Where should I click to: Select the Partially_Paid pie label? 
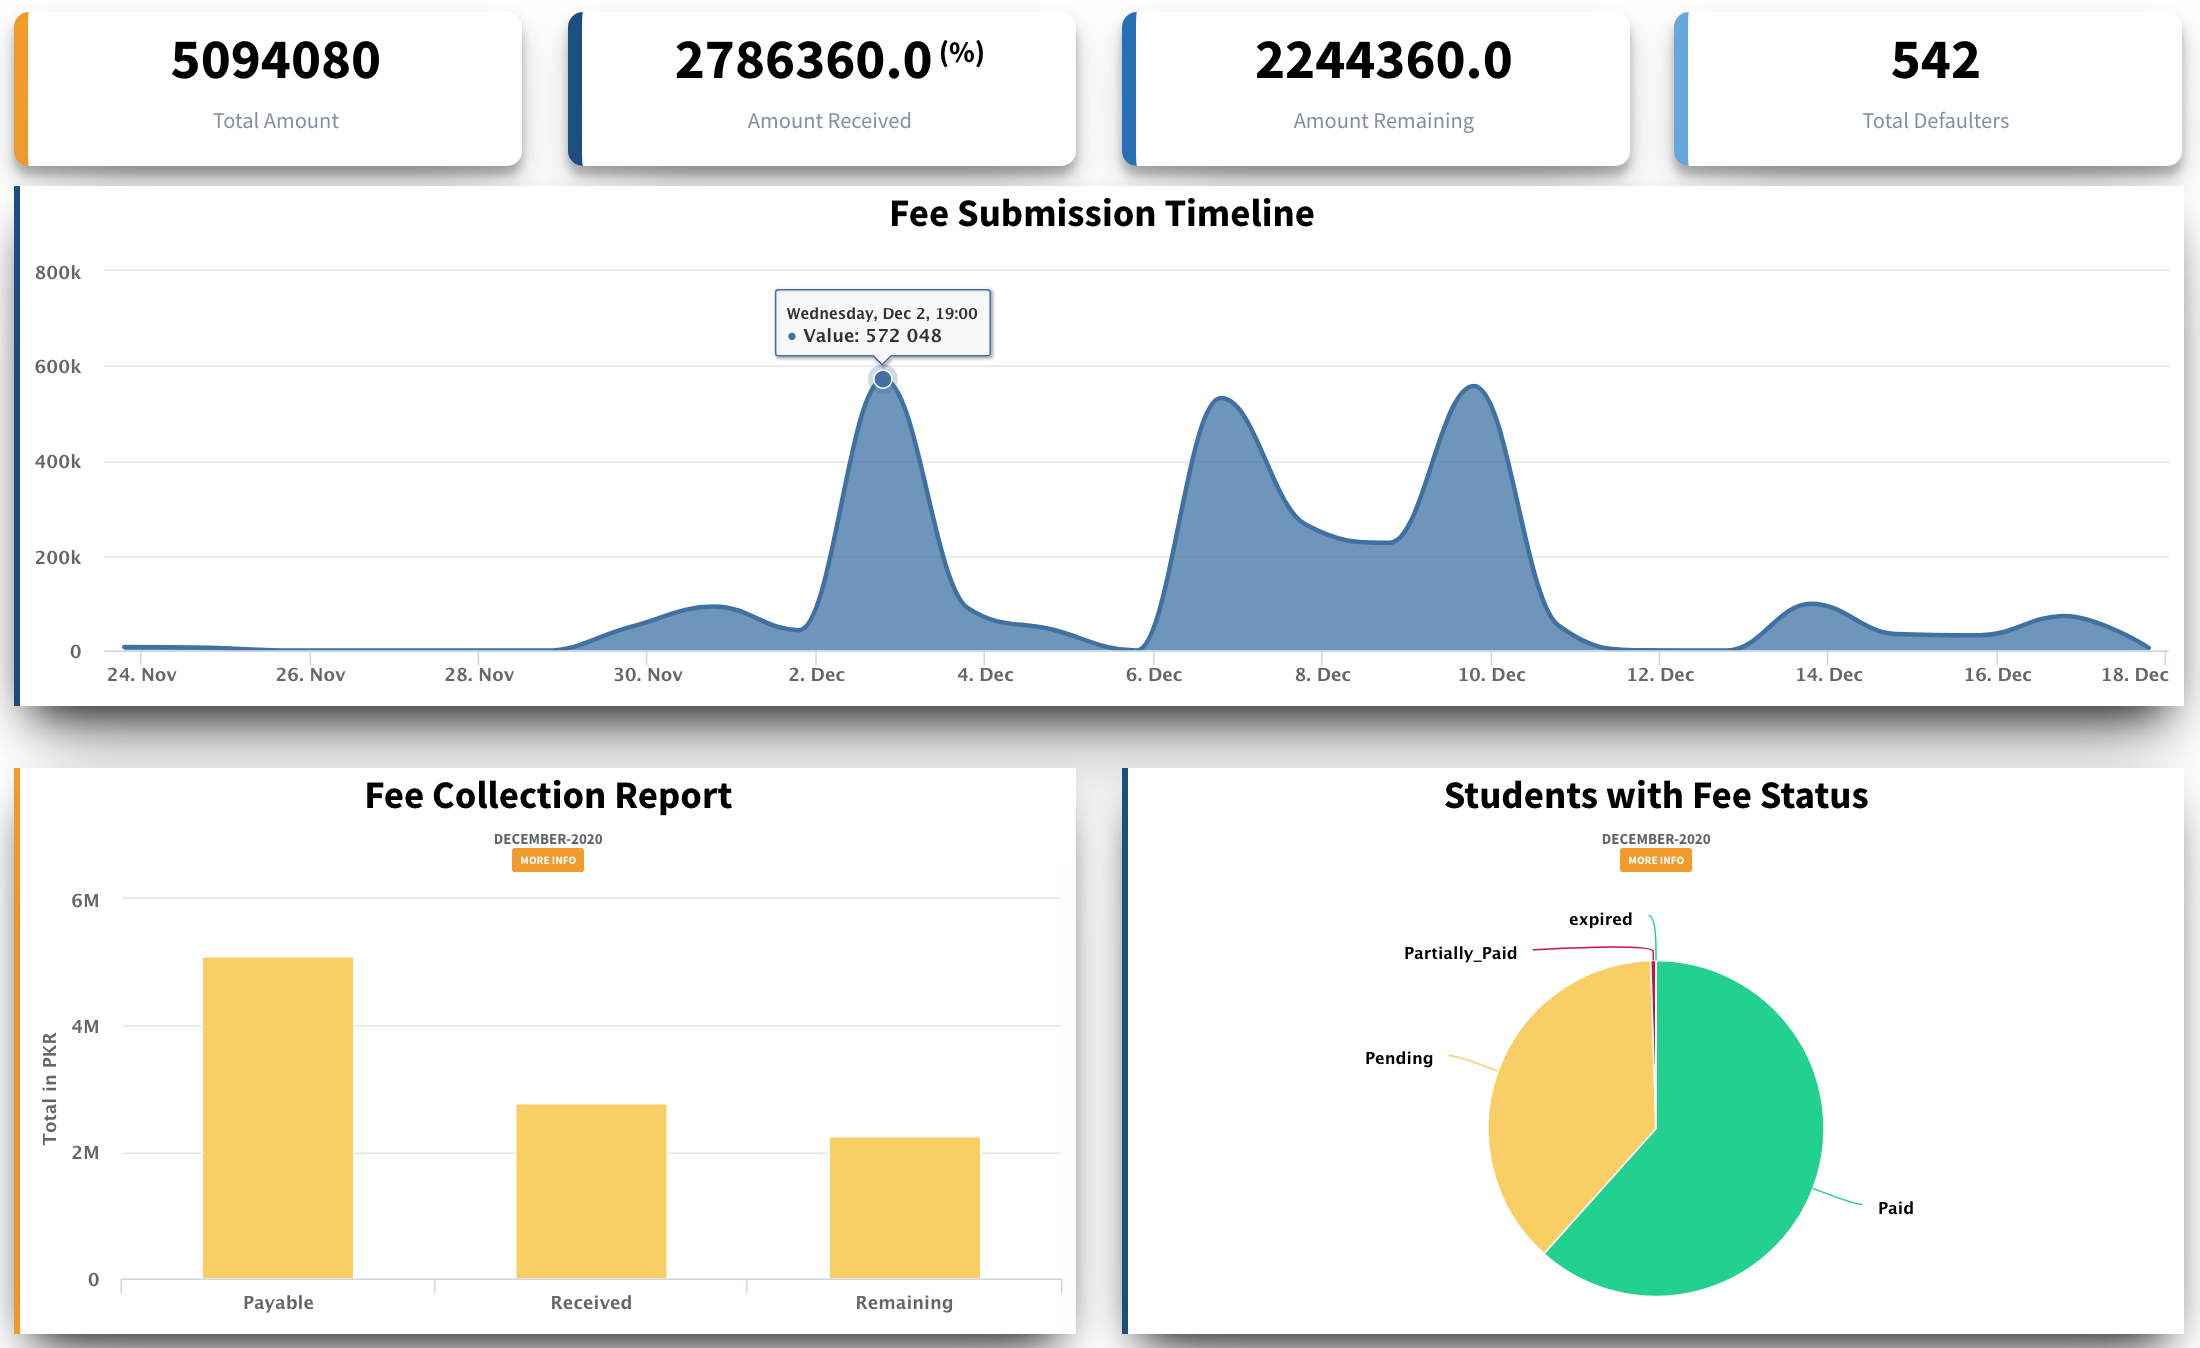1460,953
